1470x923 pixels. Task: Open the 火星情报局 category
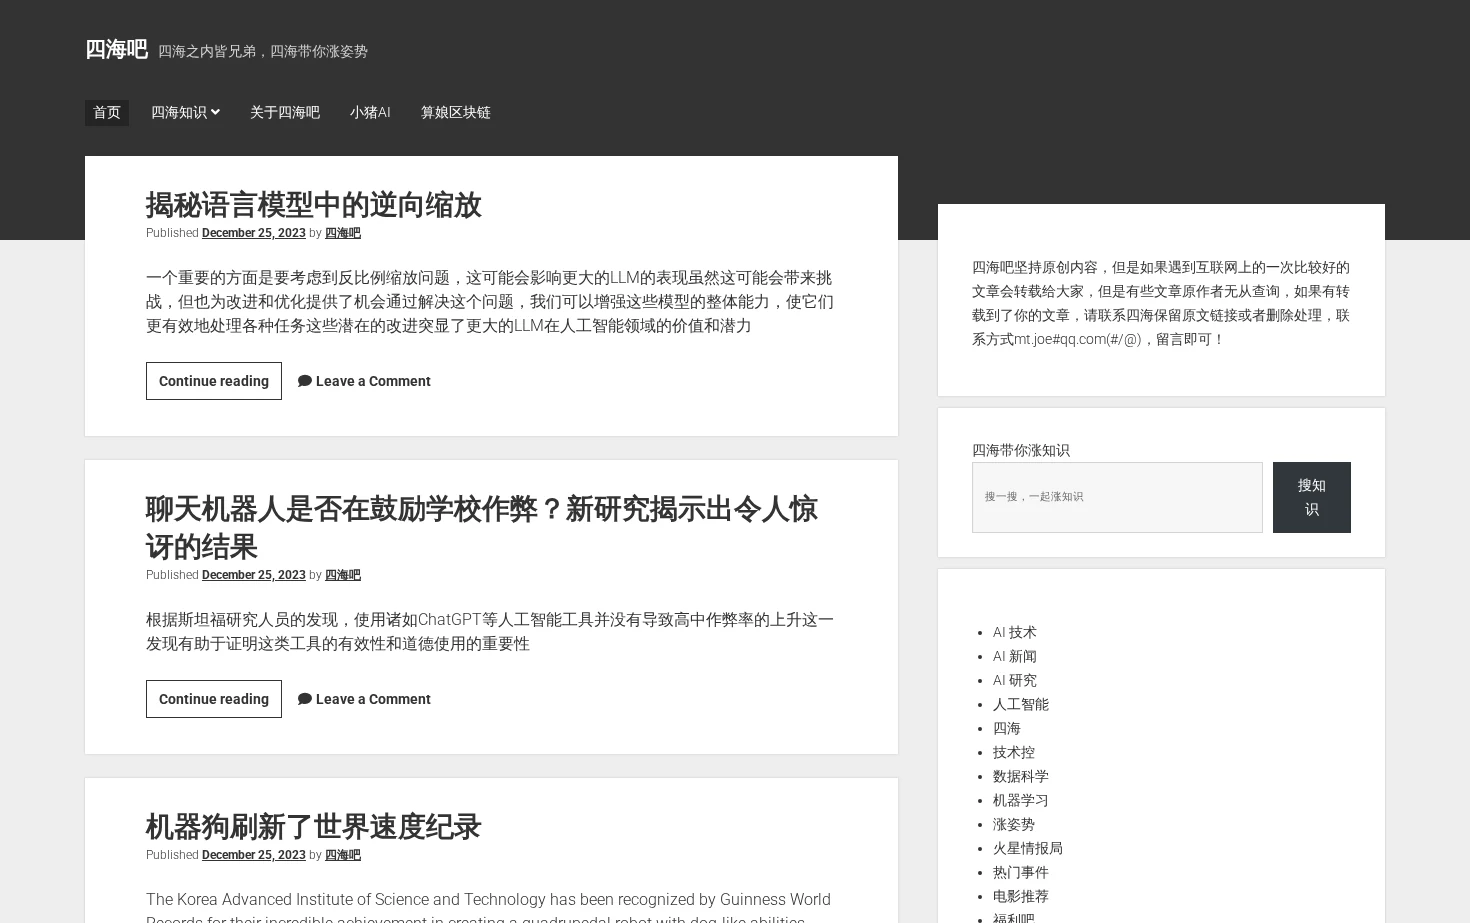(x=1027, y=848)
